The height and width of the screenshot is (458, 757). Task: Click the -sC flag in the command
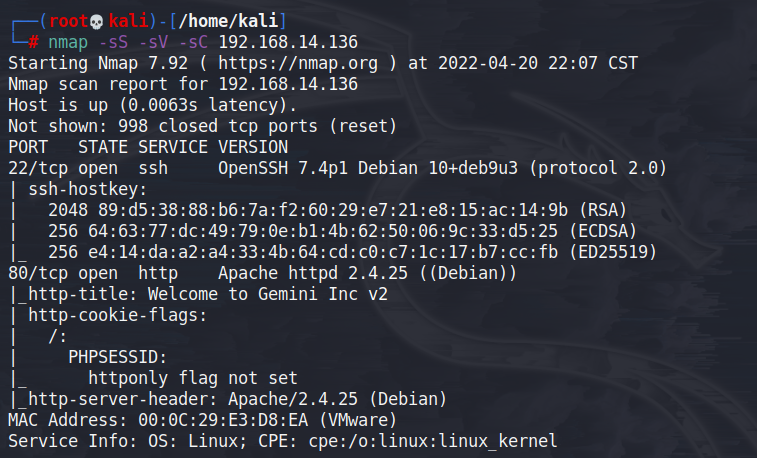tap(193, 41)
